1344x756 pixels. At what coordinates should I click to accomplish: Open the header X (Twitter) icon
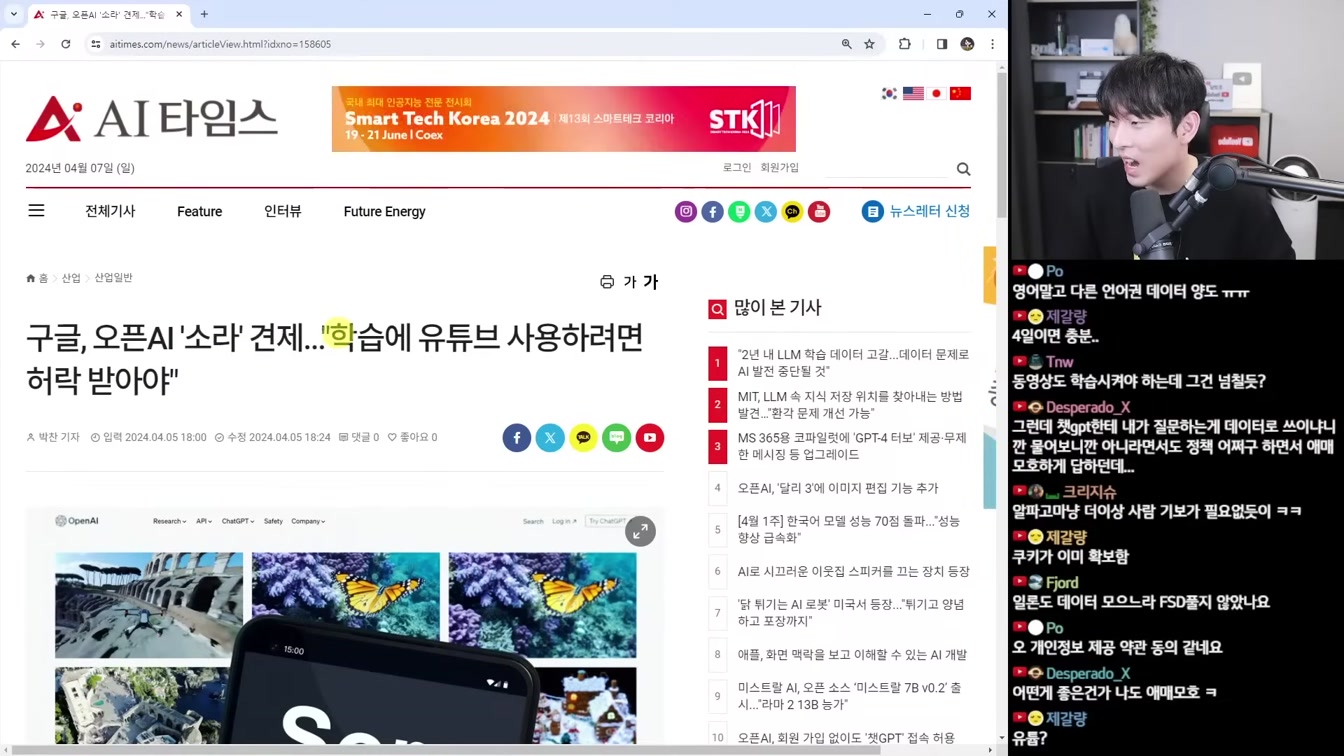point(766,211)
